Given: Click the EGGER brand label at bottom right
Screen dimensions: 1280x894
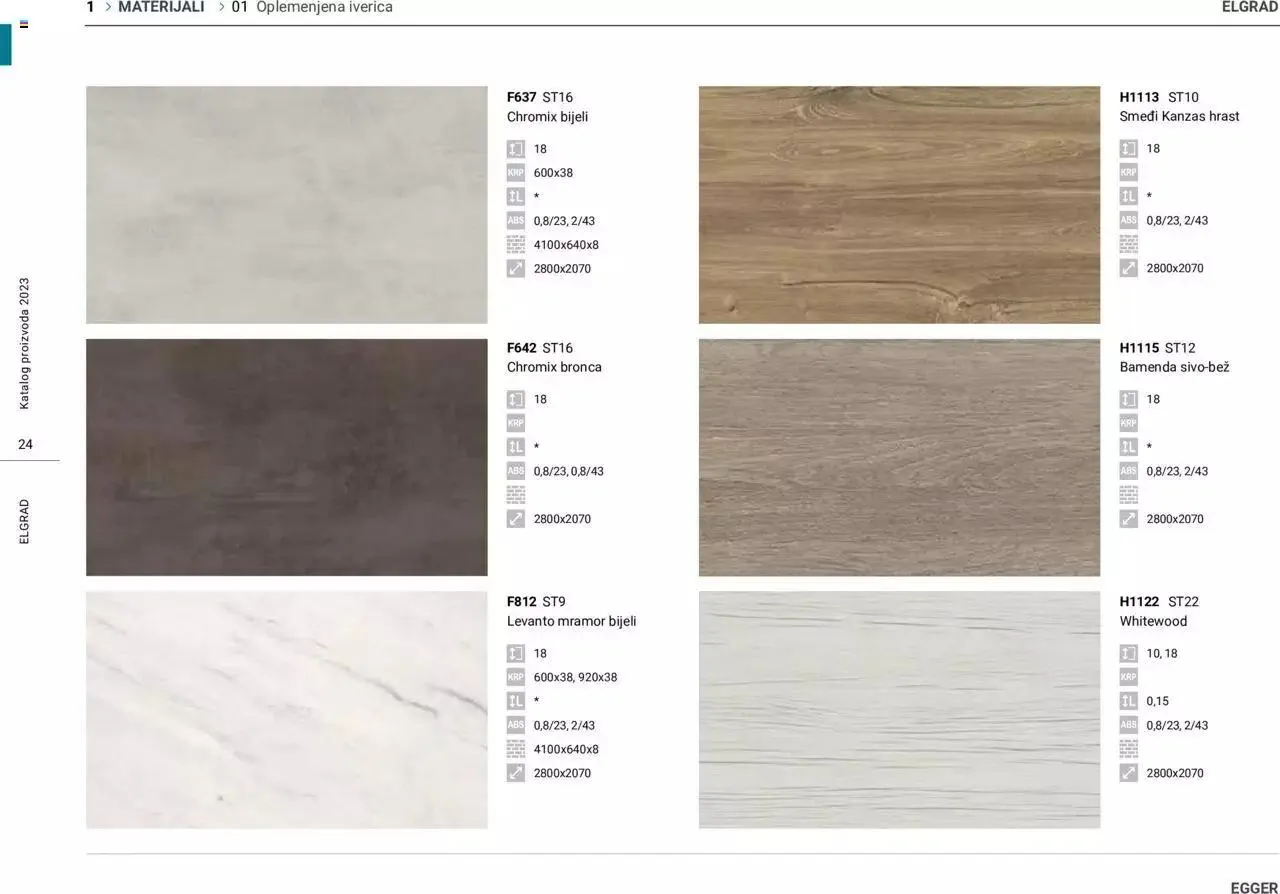Looking at the screenshot, I should tap(1253, 887).
